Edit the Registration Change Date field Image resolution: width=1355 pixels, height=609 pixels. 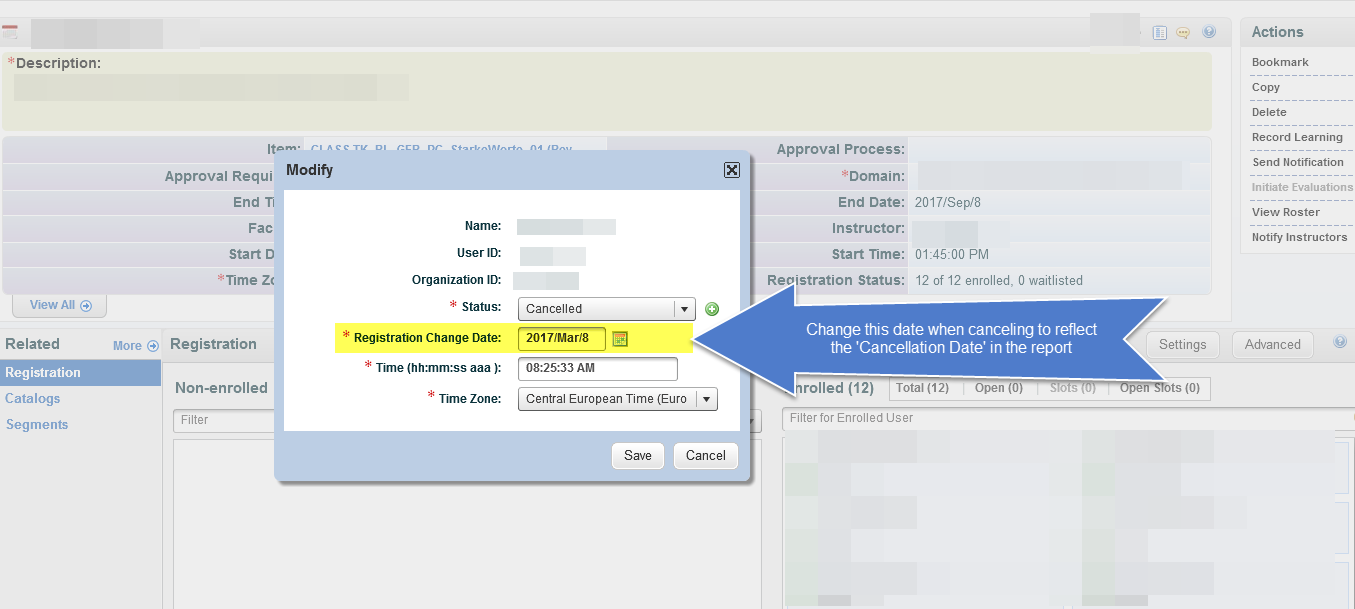click(562, 338)
